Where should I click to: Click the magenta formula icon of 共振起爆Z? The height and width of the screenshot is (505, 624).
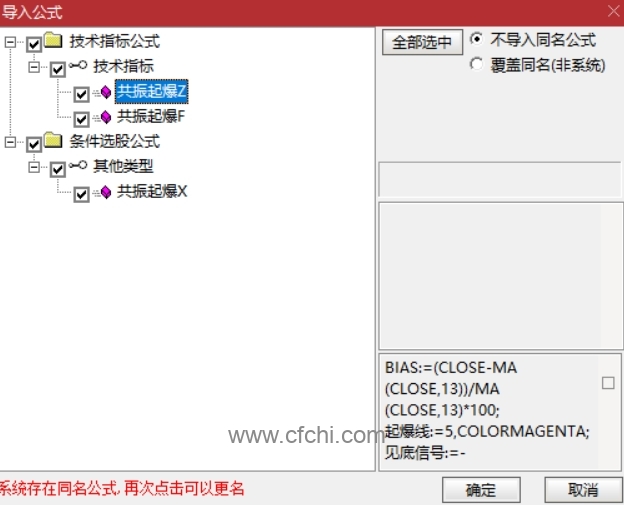106,92
